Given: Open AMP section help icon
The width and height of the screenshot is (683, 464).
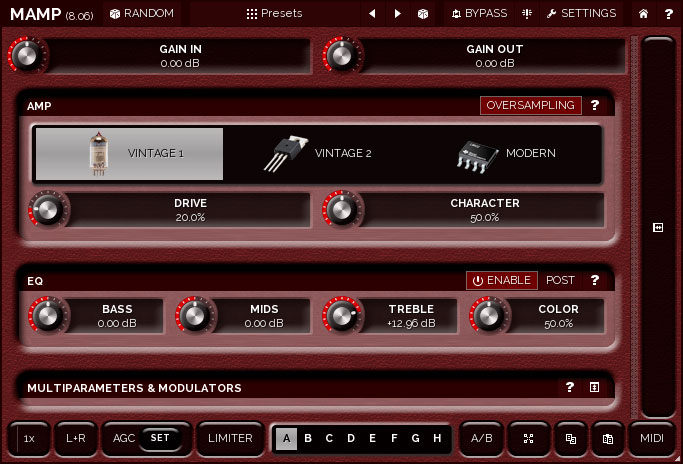Looking at the screenshot, I should (595, 105).
